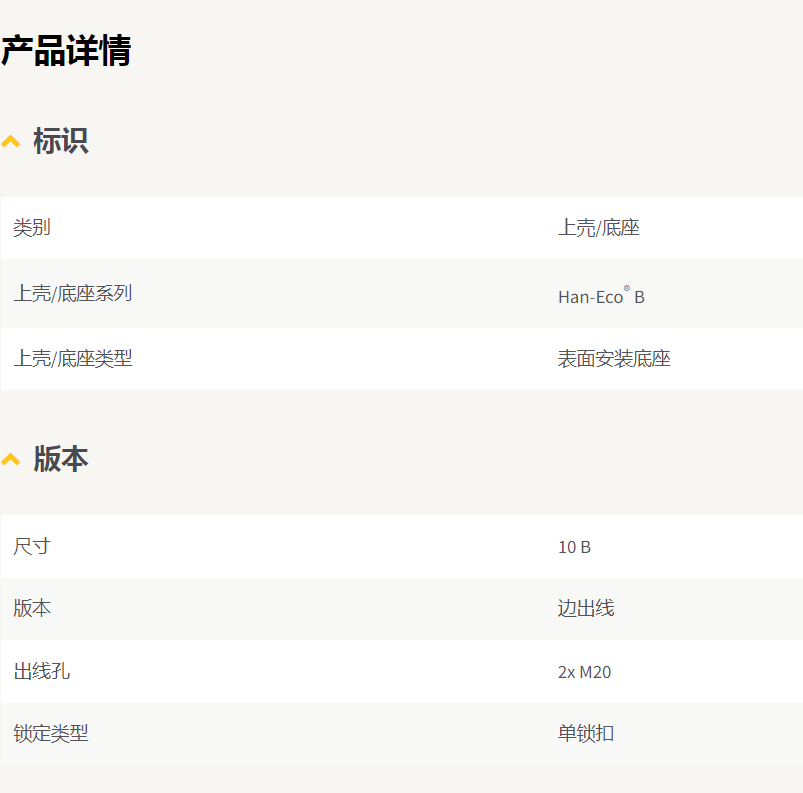
Task: Select the 上壳/底座系列 row label
Action: pos(73,294)
